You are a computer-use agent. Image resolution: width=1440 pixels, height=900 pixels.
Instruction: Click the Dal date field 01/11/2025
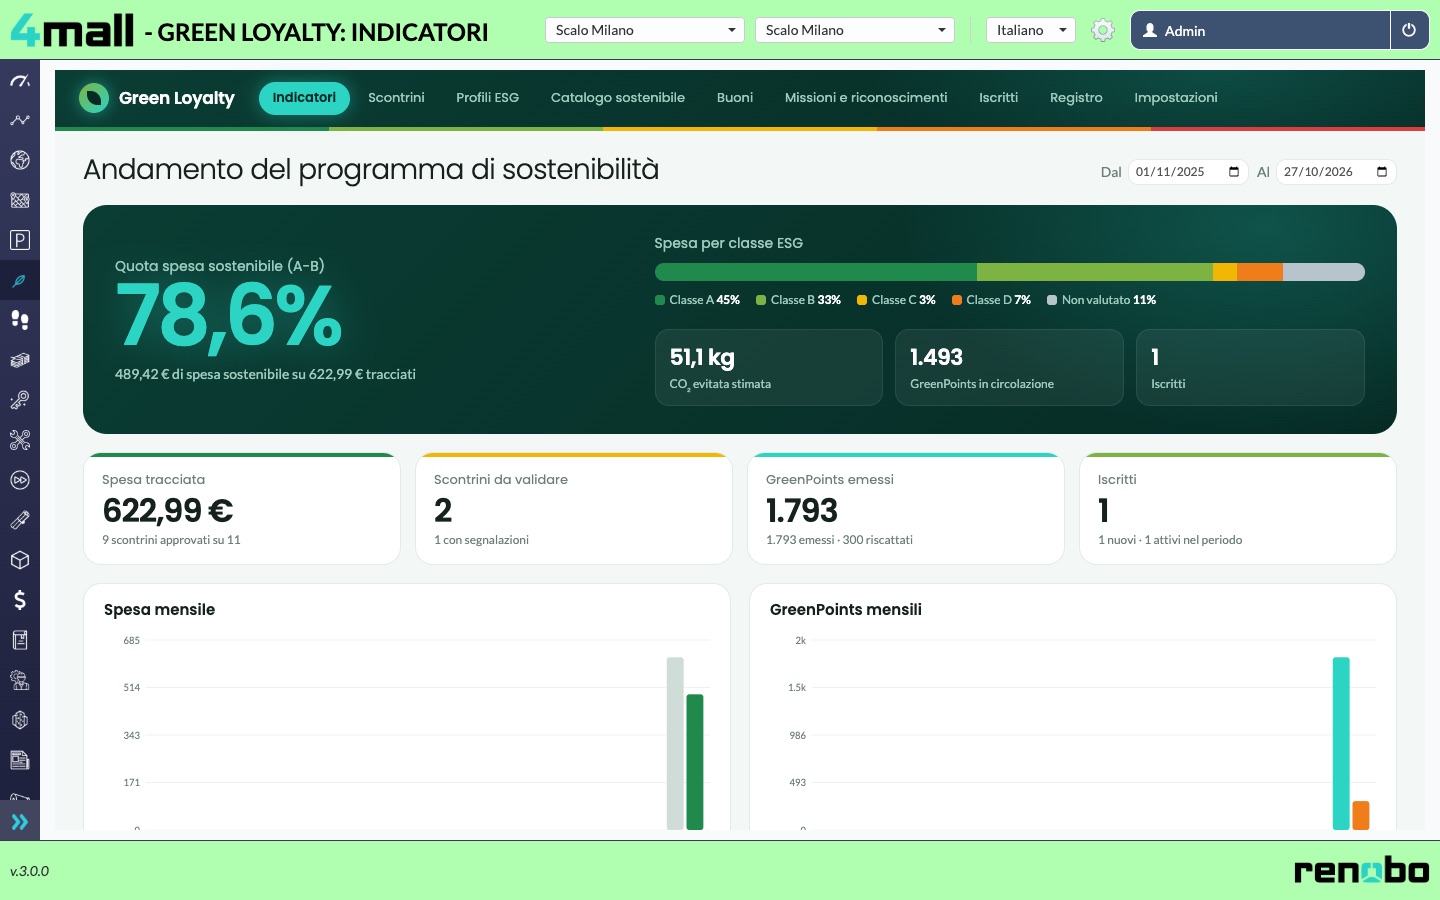tap(1188, 172)
